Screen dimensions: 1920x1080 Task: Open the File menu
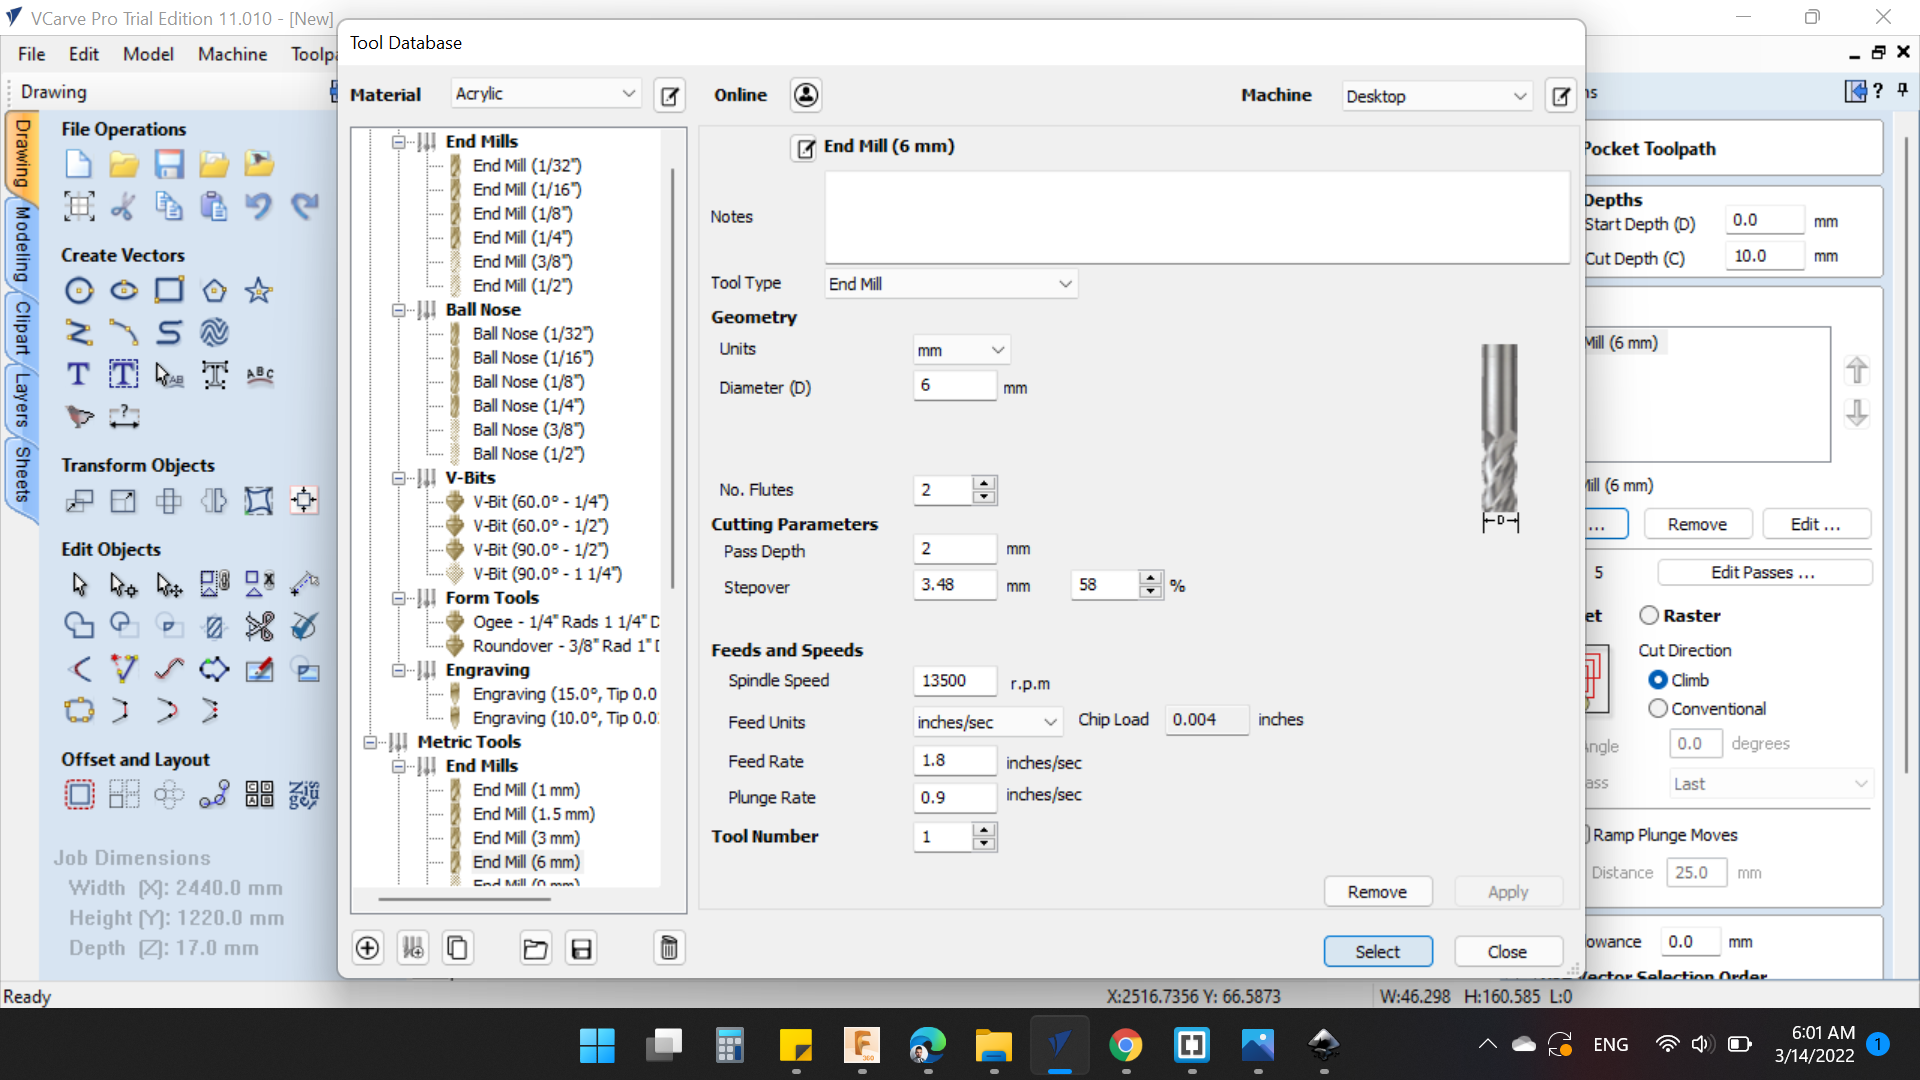32,54
